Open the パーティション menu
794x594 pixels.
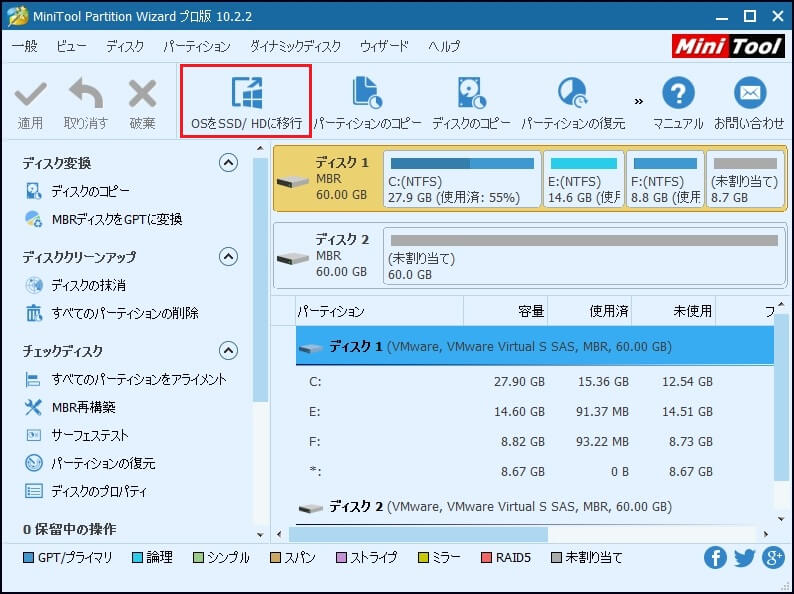click(x=197, y=47)
